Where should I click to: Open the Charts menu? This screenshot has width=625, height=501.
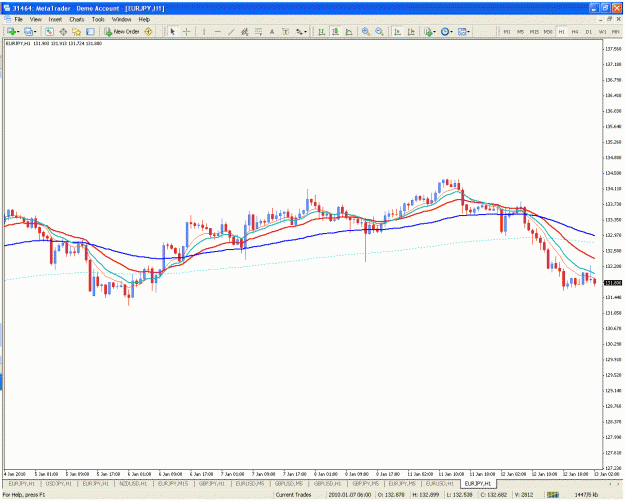[x=77, y=19]
